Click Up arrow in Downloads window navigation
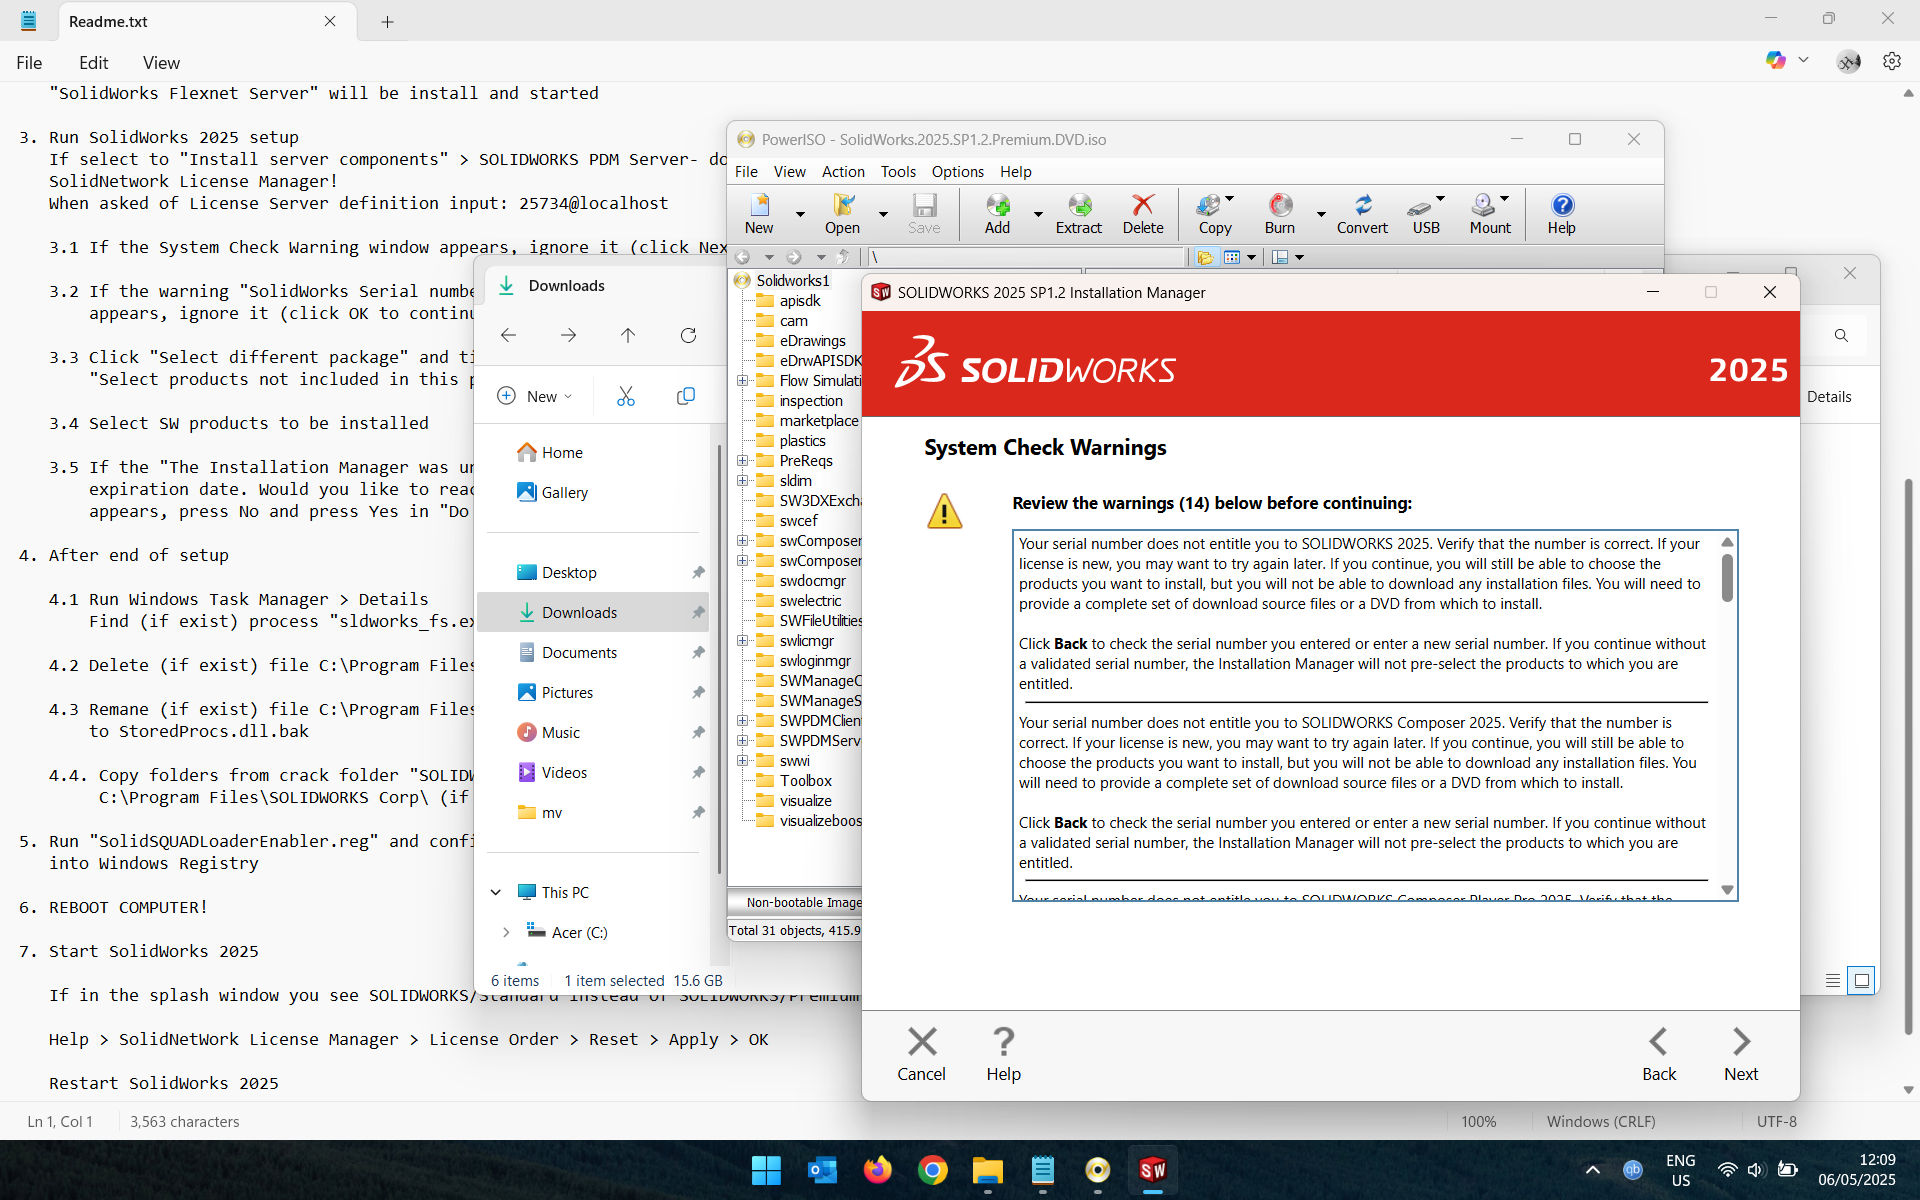 pyautogui.click(x=628, y=335)
